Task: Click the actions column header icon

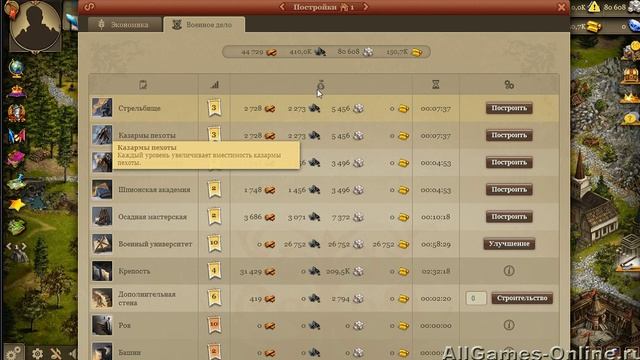Action: click(509, 85)
